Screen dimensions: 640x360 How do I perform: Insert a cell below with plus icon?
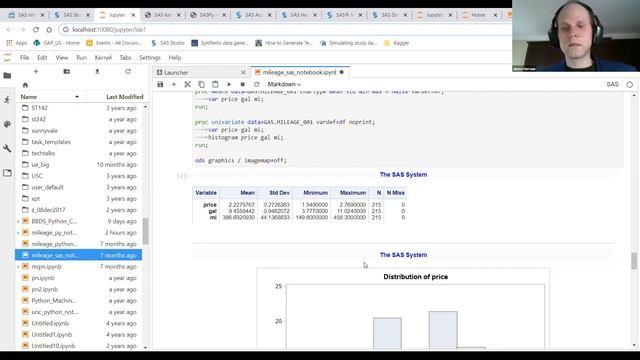pos(174,84)
